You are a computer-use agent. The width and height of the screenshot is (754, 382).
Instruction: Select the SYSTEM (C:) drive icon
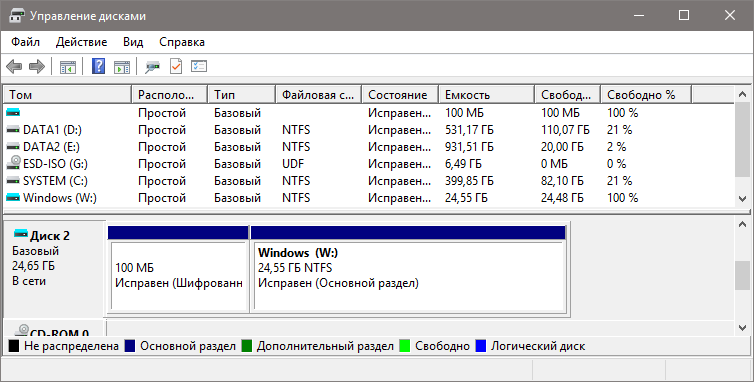(x=13, y=181)
